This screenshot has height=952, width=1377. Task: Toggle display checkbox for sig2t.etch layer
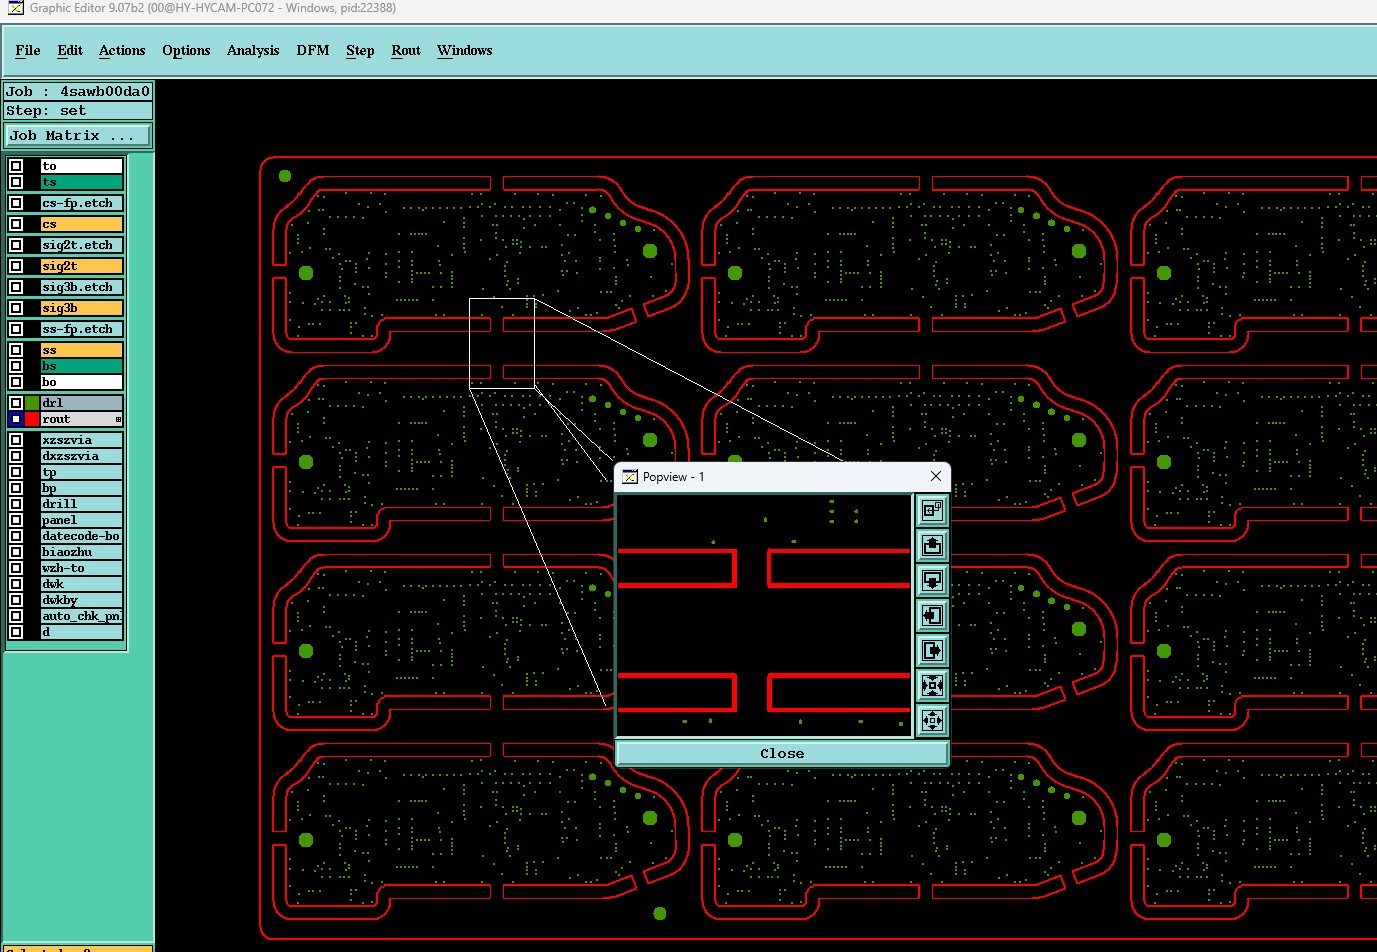click(x=16, y=245)
